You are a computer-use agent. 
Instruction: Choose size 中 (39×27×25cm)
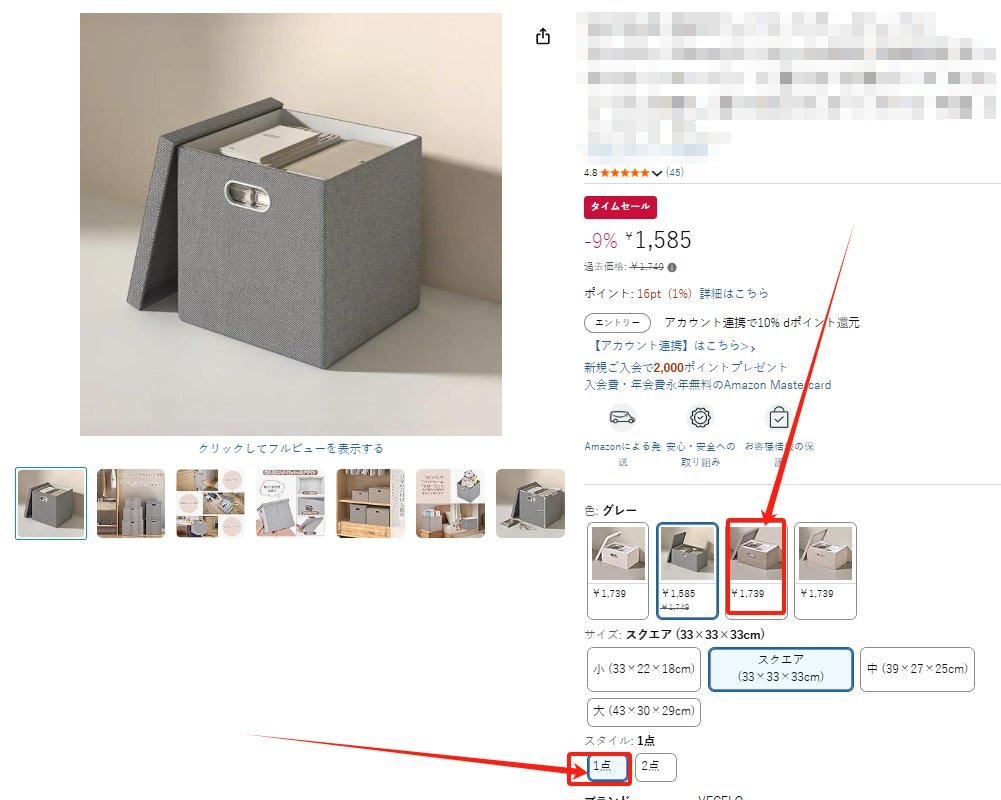click(917, 669)
